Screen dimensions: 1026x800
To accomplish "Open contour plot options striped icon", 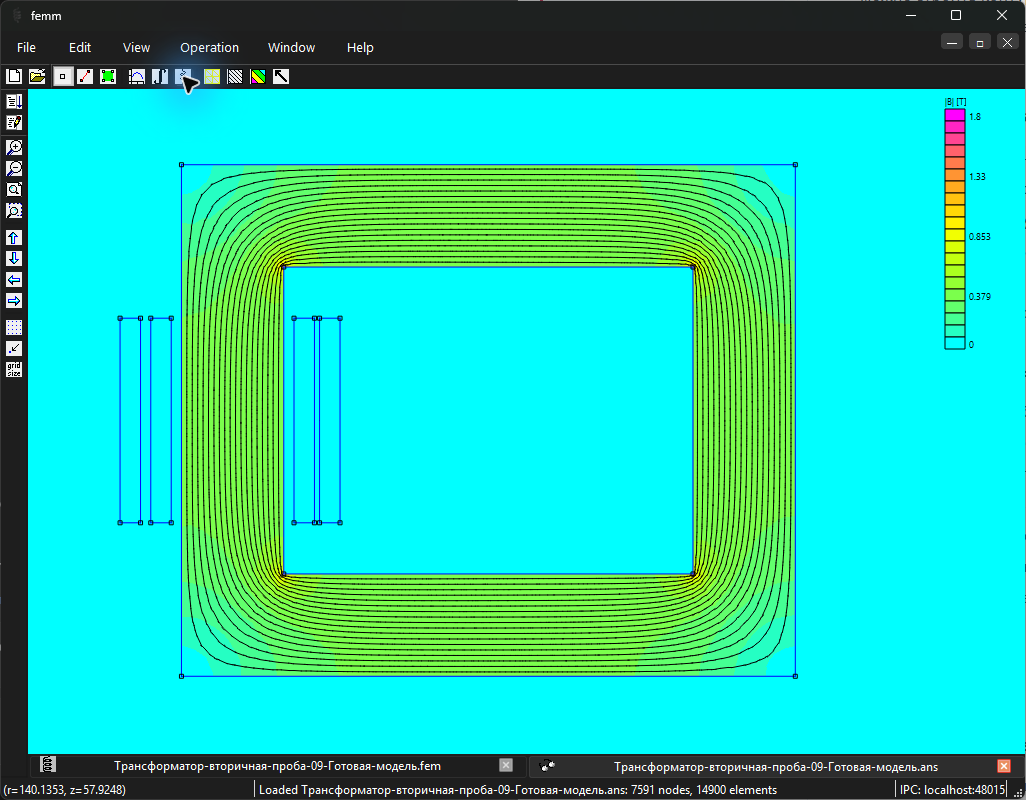I will (235, 77).
